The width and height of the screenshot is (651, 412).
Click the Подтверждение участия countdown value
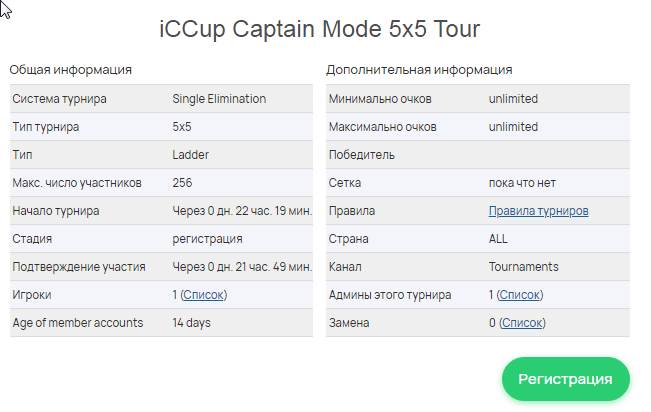point(242,267)
